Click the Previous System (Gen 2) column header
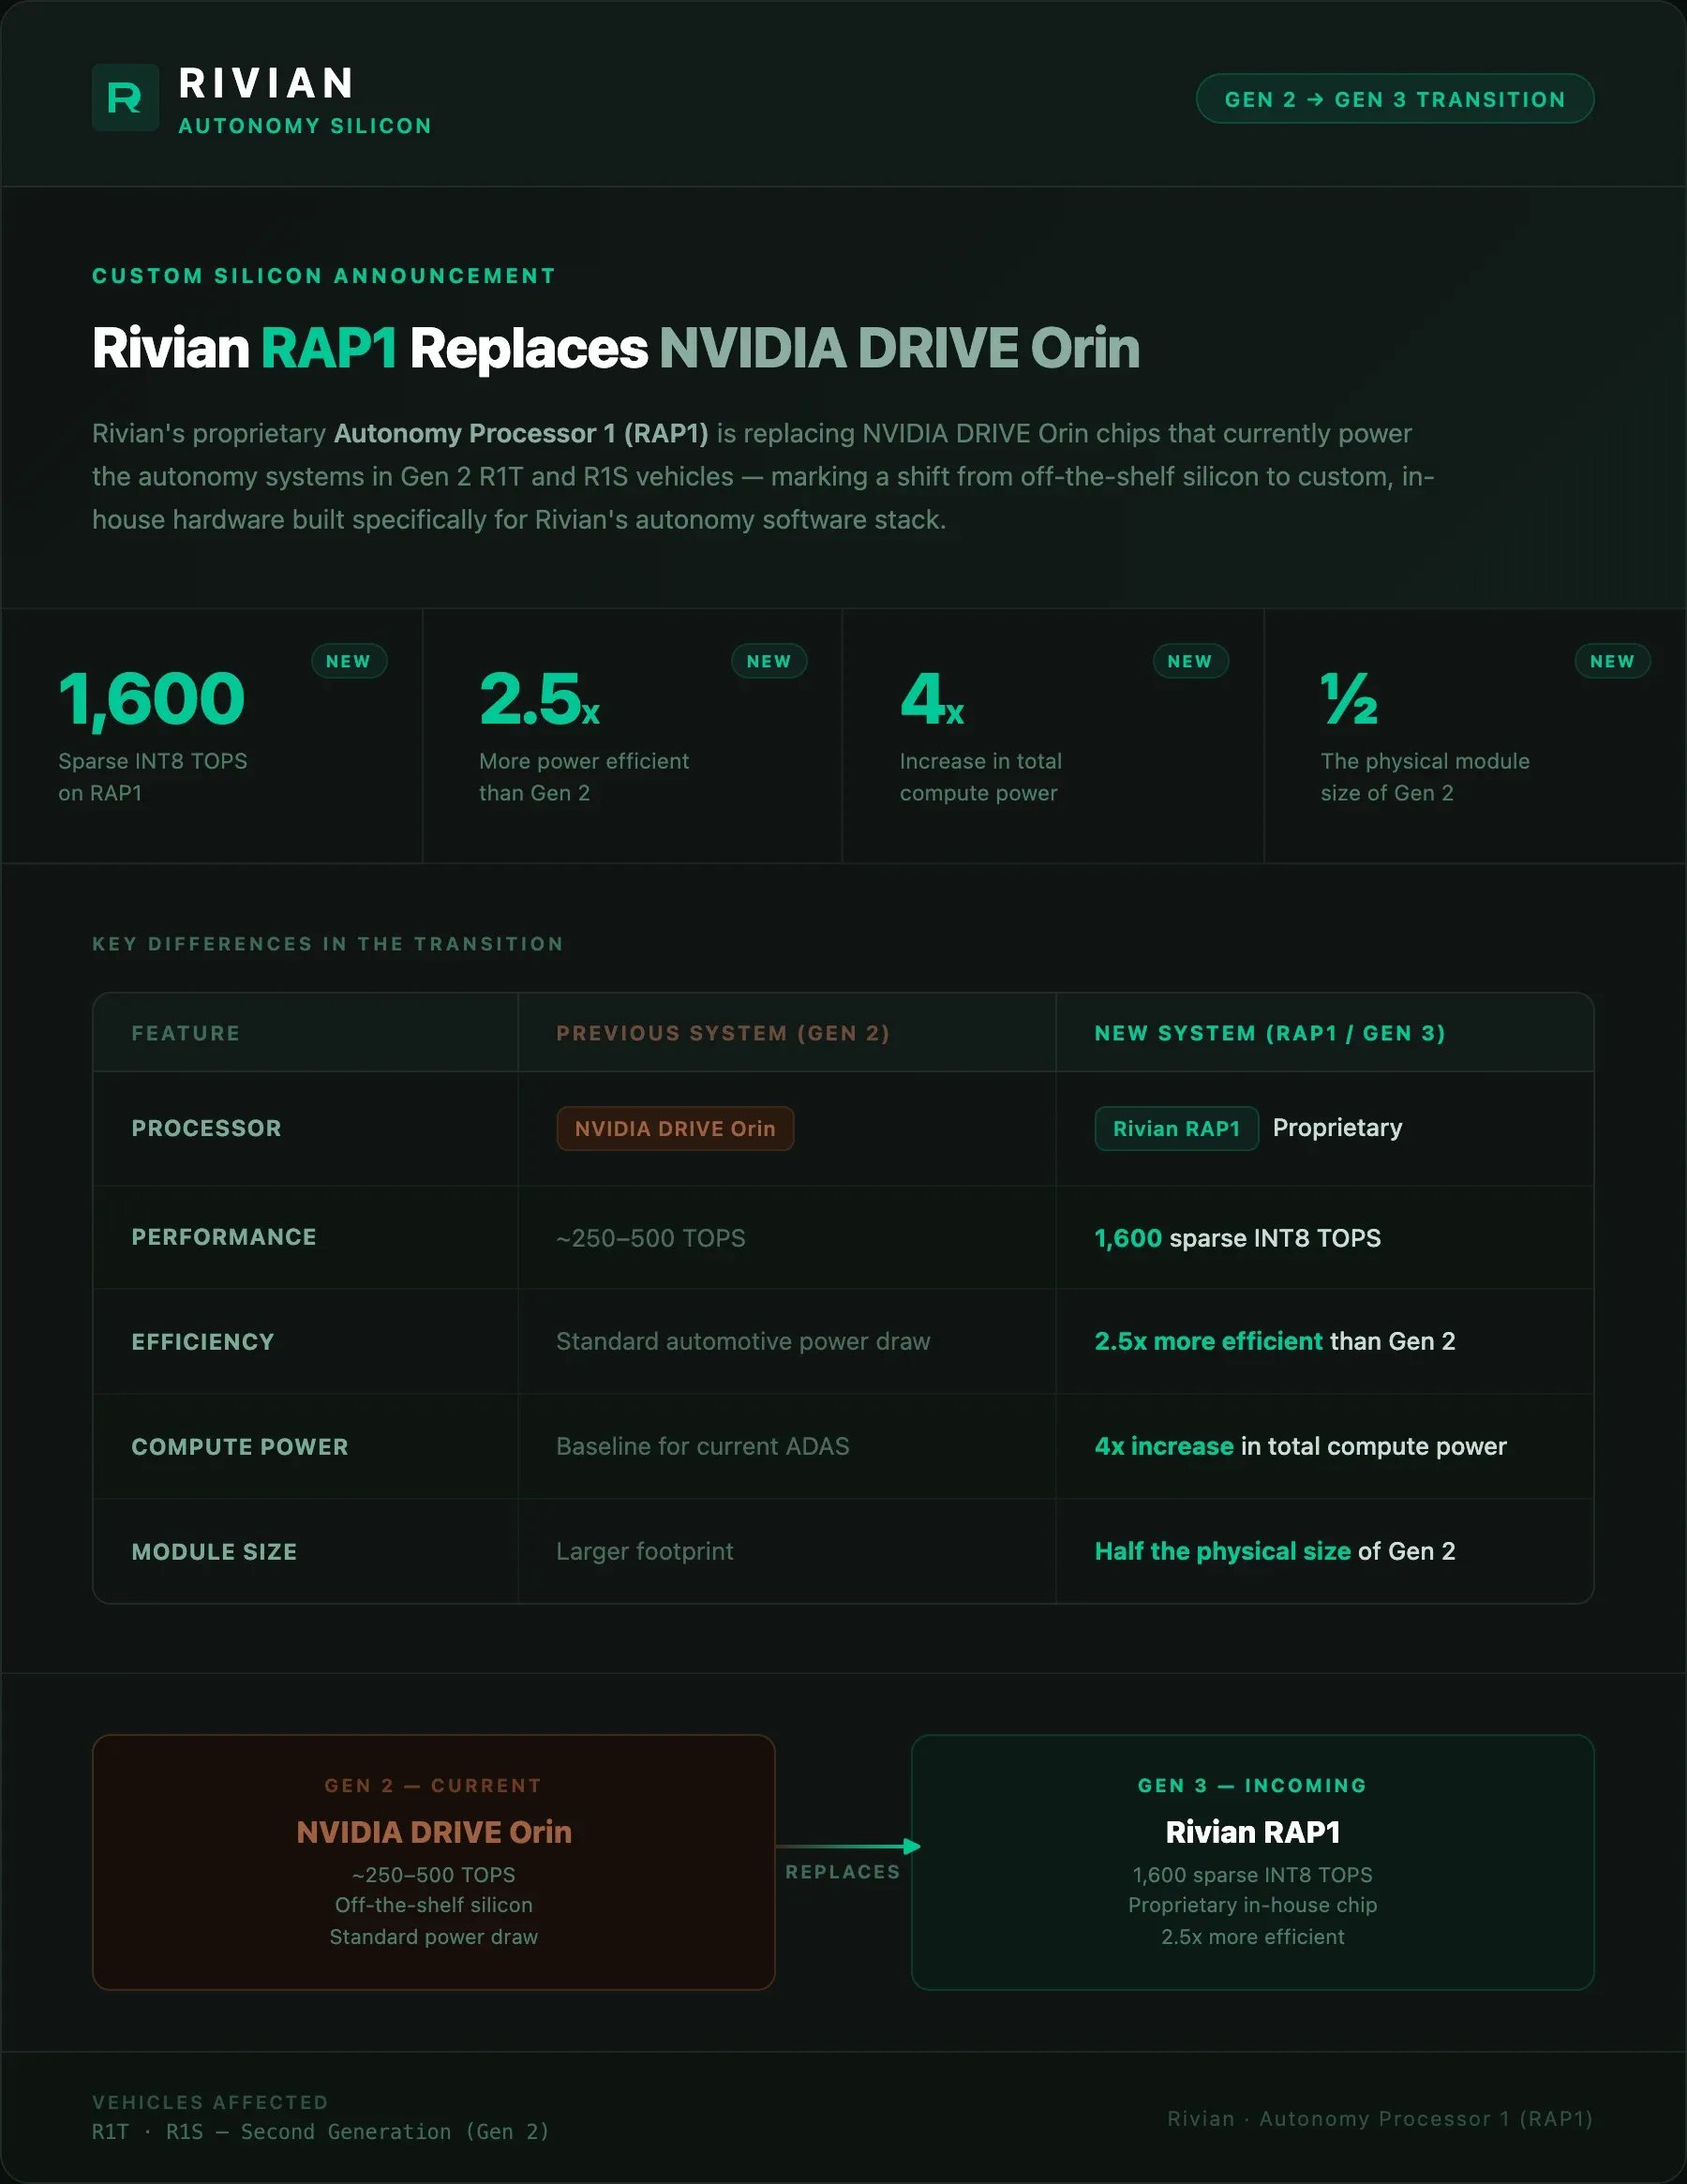This screenshot has height=2184, width=1687. coord(723,1033)
